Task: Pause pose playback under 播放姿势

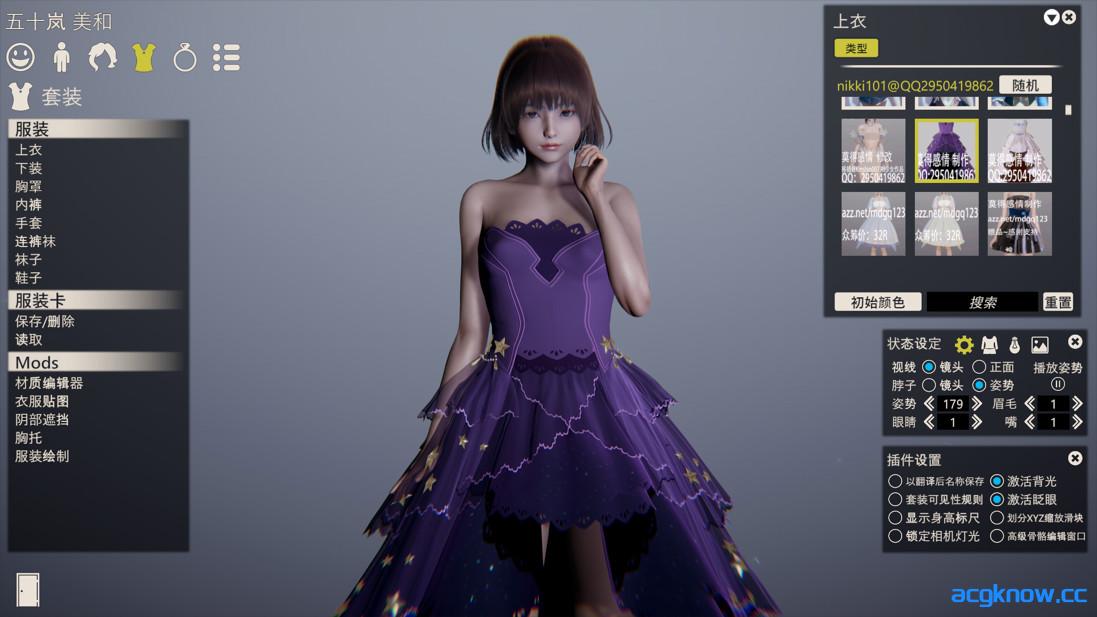Action: pyautogui.click(x=1058, y=384)
